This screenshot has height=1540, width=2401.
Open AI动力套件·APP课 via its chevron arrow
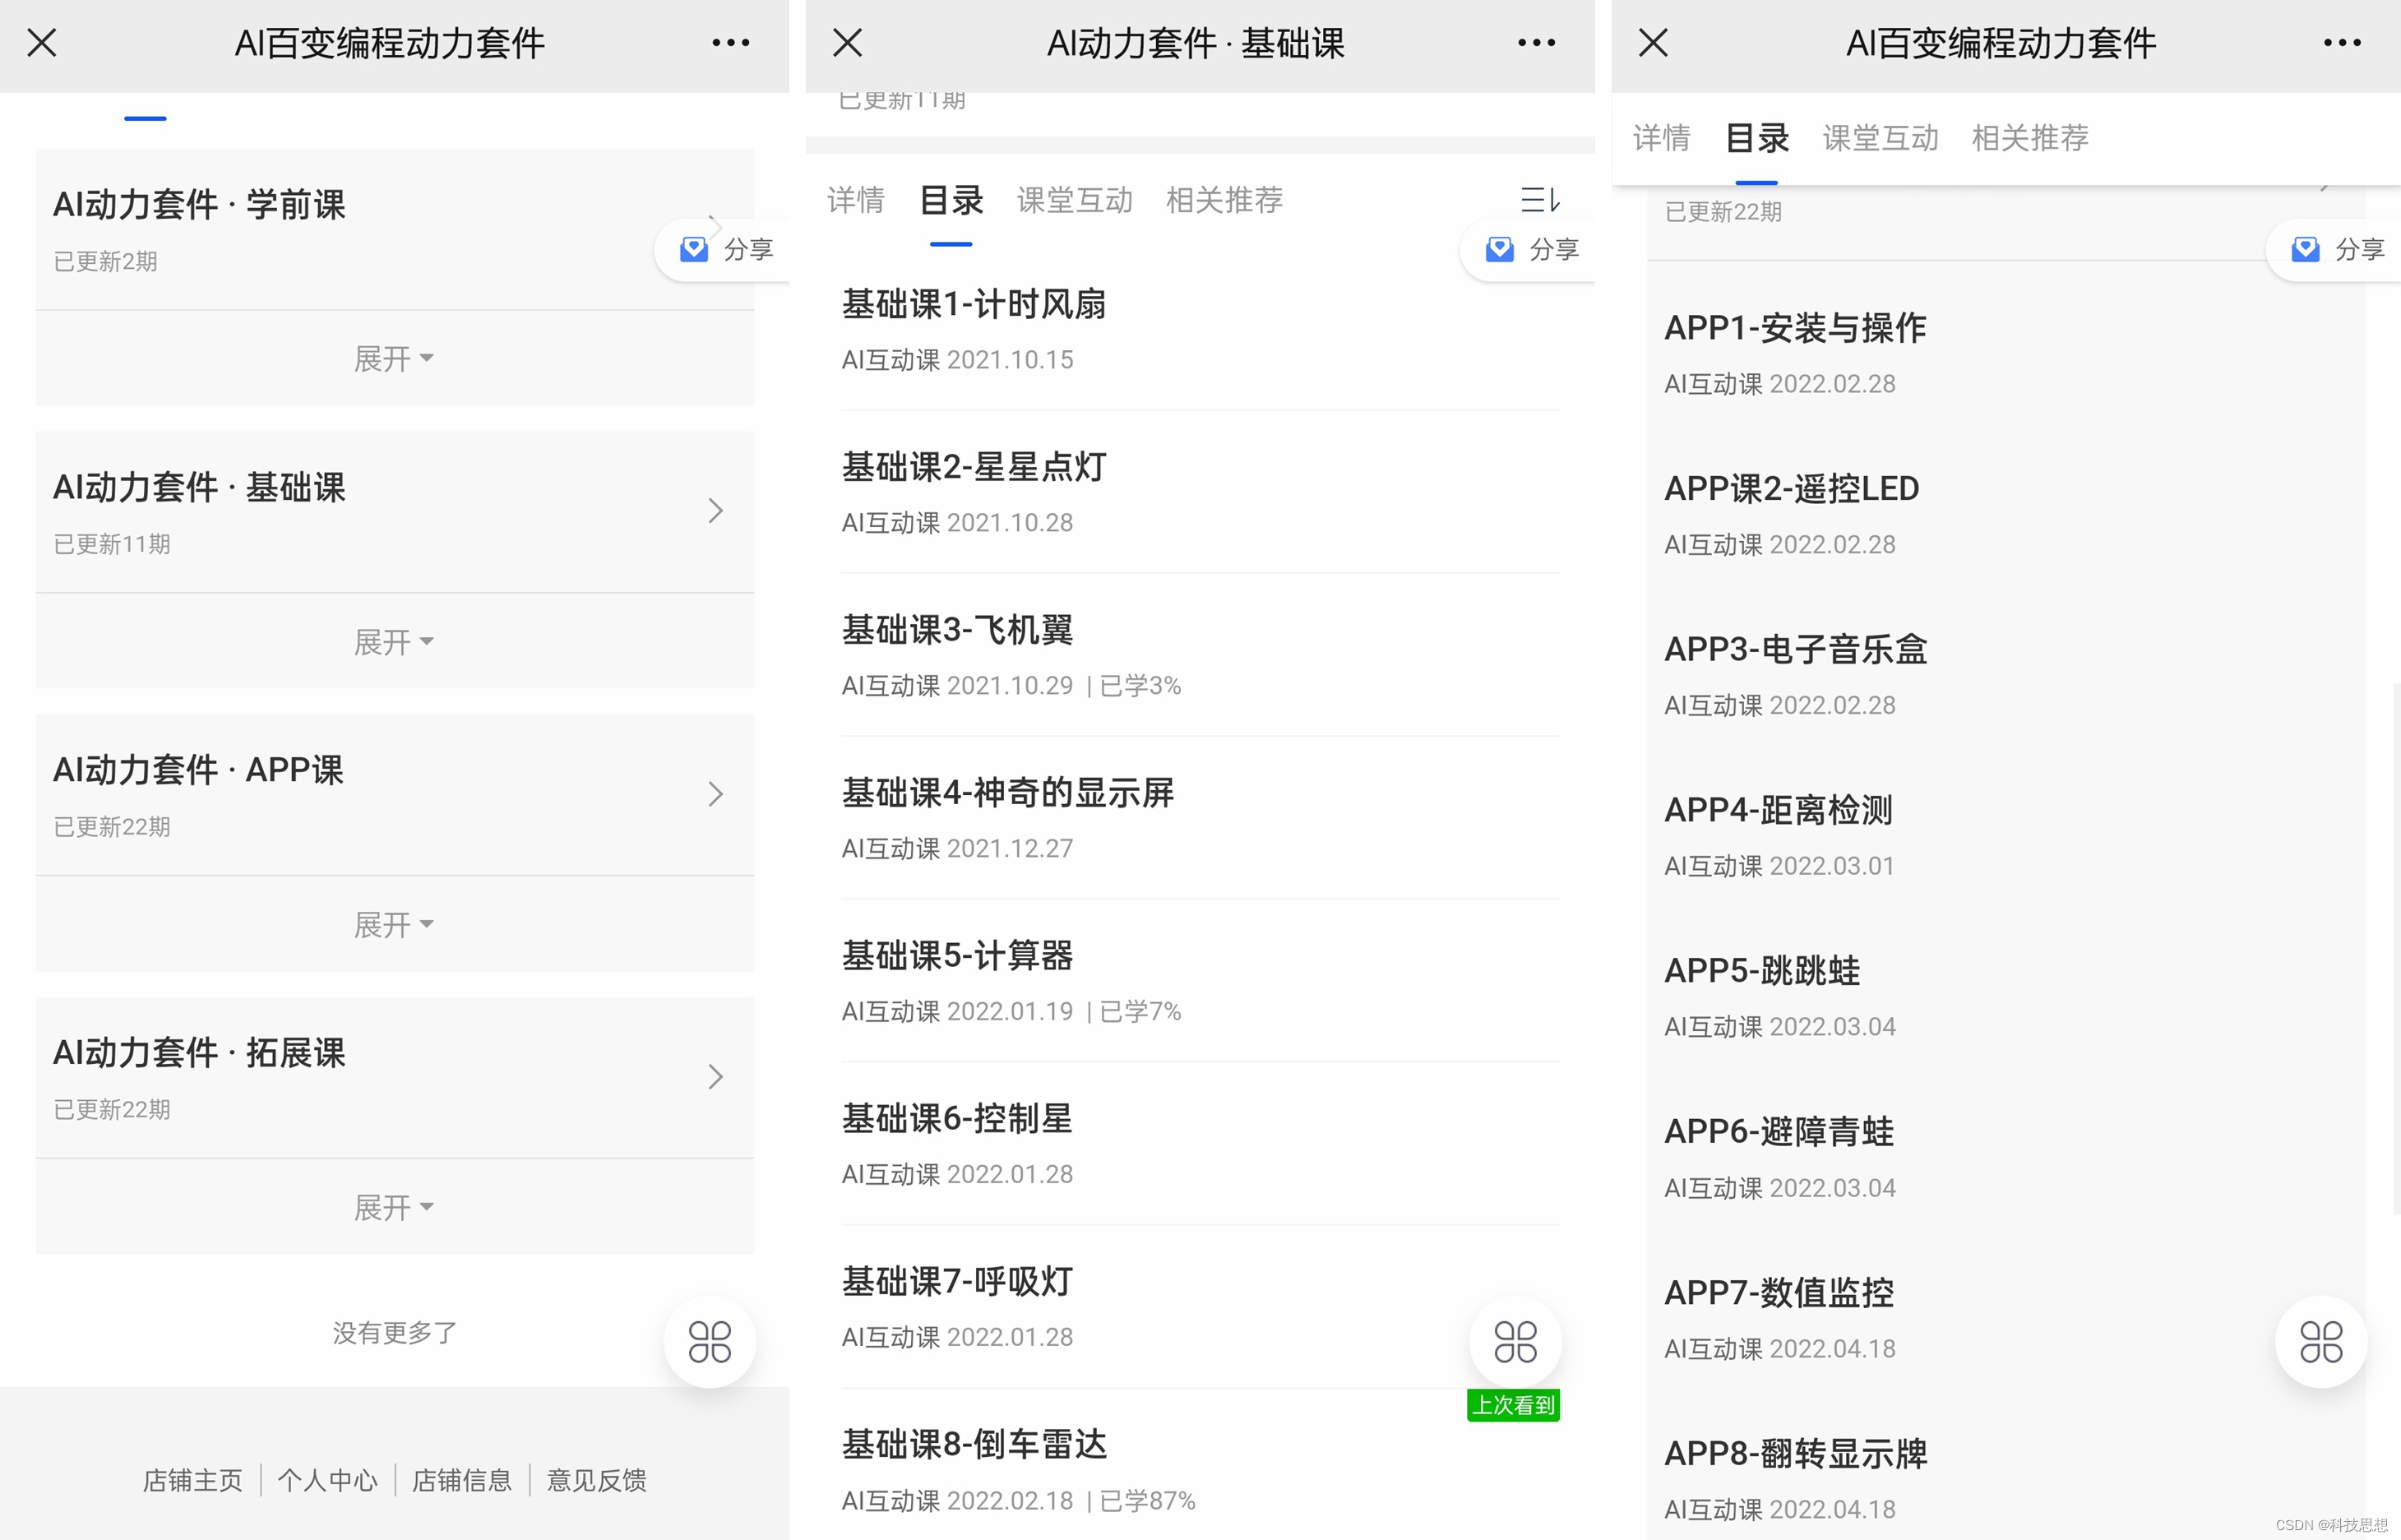click(x=715, y=794)
